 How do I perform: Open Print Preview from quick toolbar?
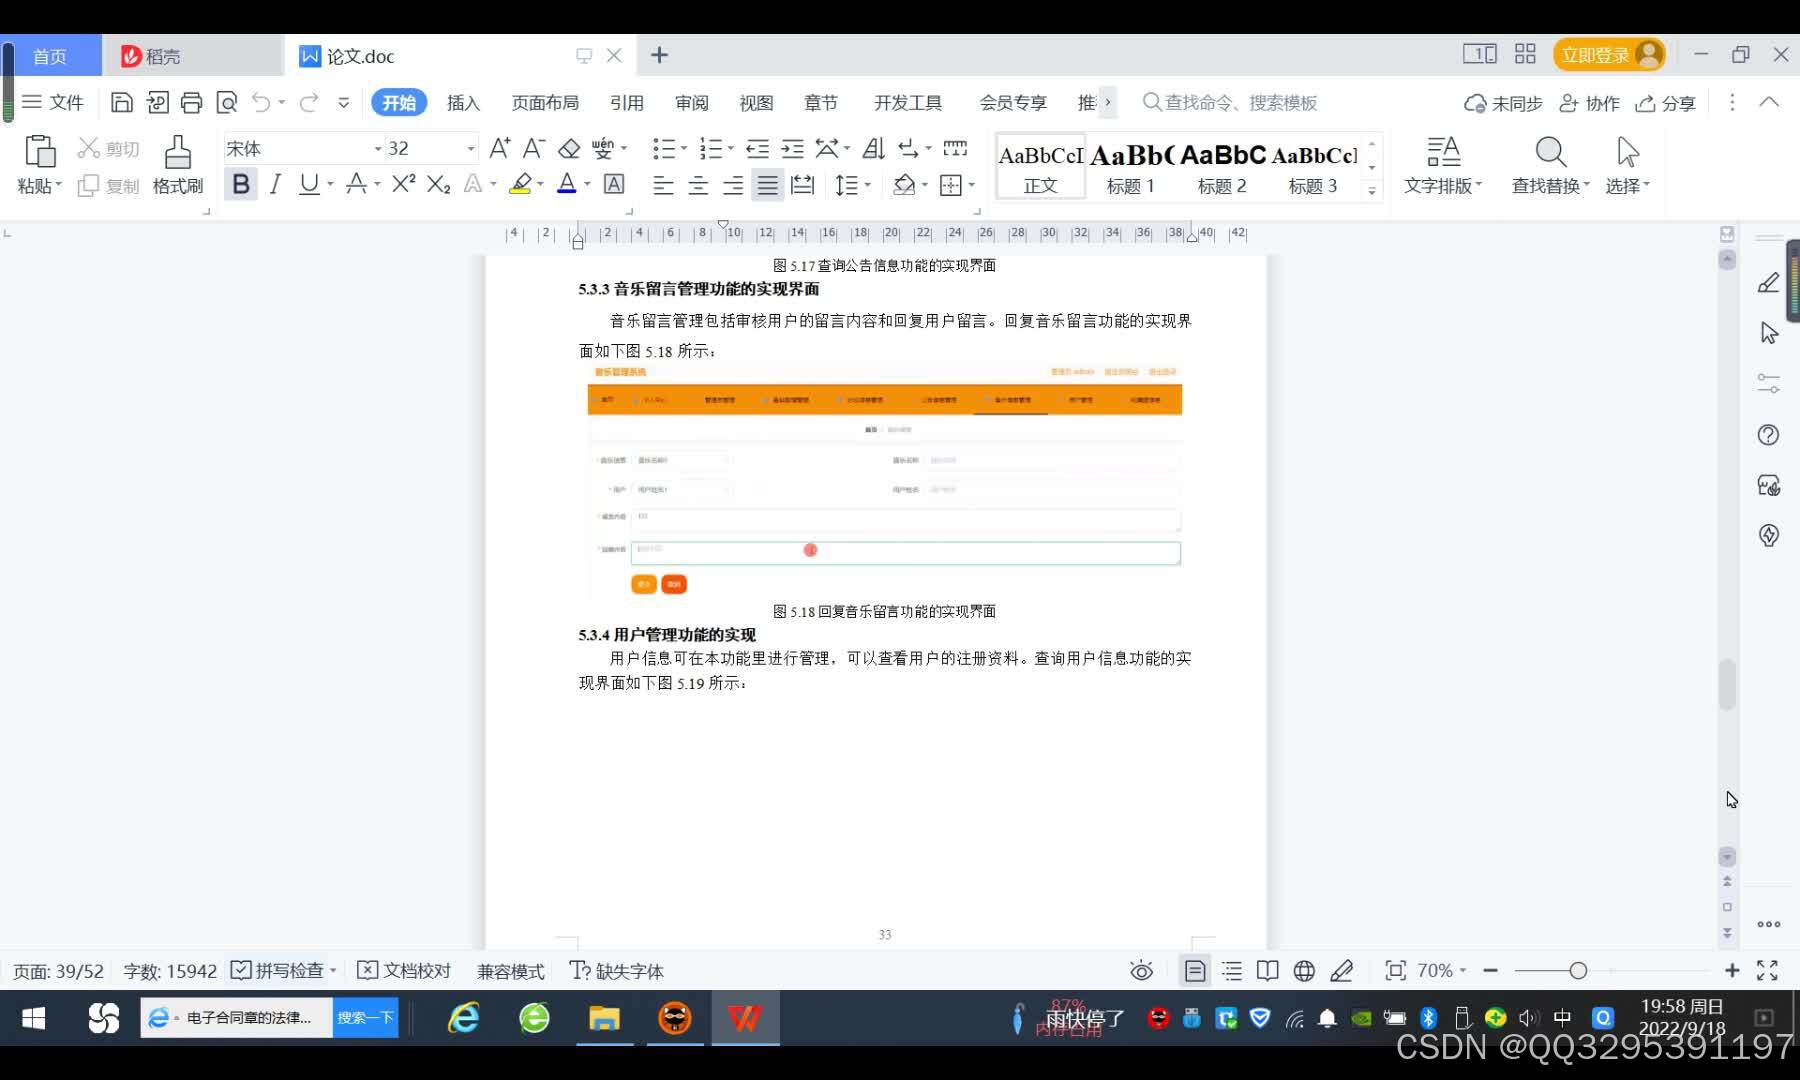(227, 102)
